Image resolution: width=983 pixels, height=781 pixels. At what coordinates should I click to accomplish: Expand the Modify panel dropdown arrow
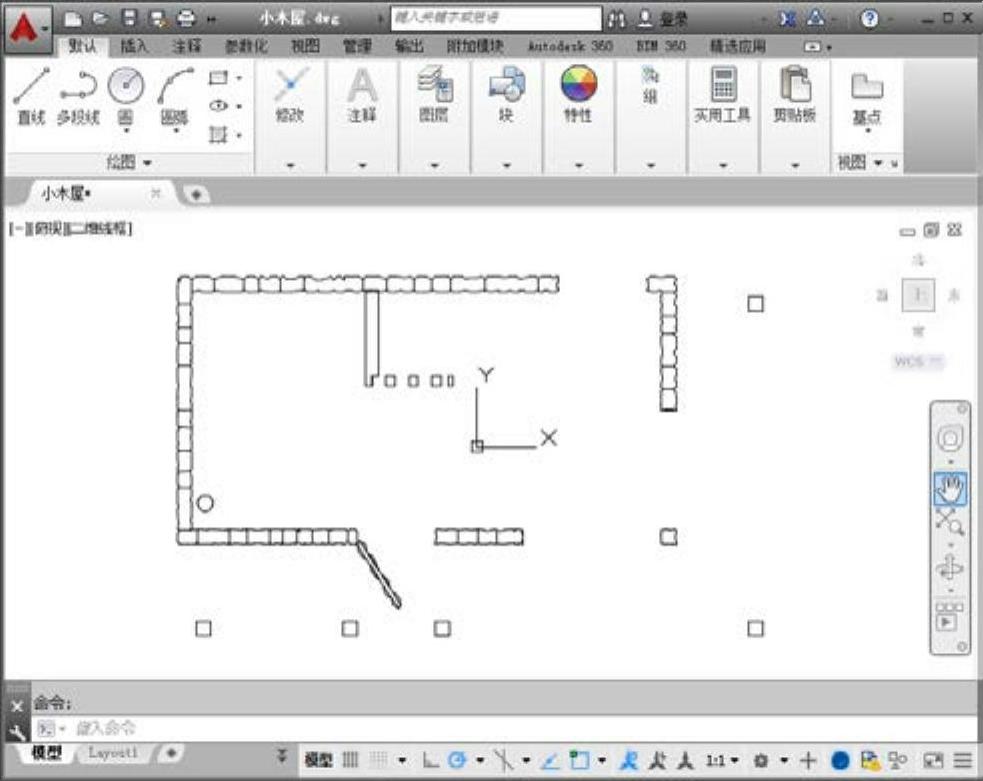[290, 165]
